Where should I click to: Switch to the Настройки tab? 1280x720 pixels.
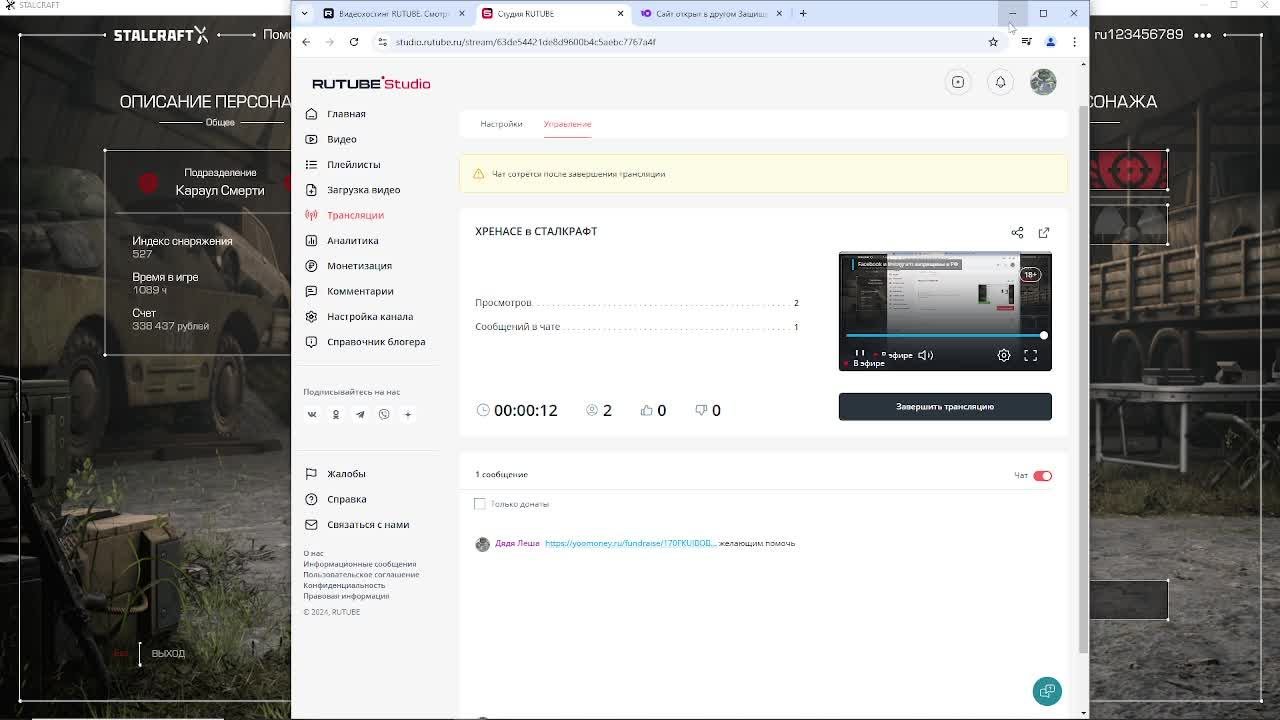coord(501,124)
